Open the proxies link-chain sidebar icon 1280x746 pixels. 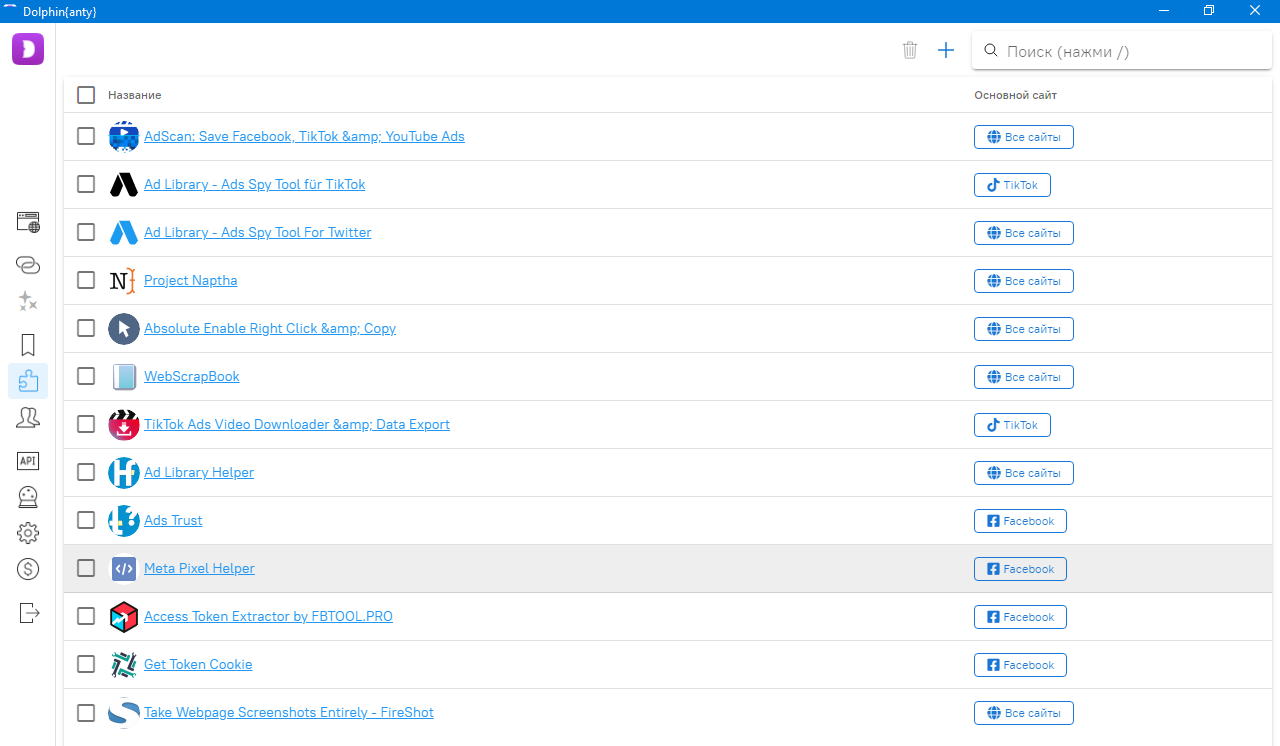28,265
